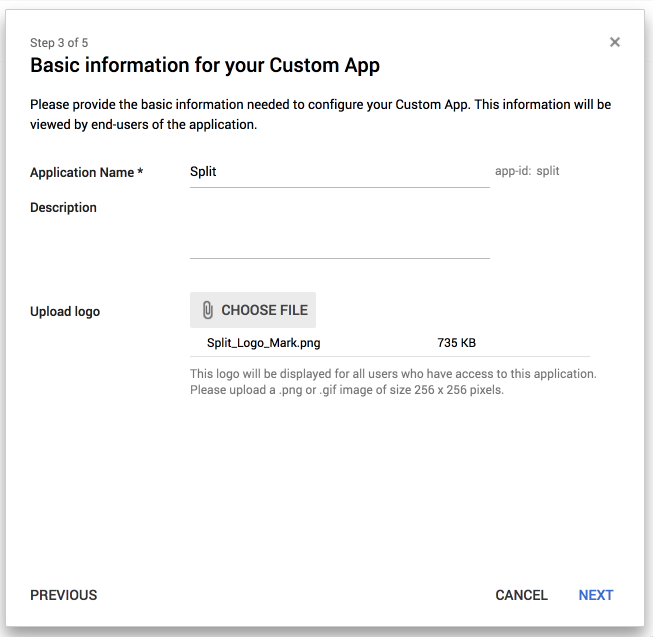Screen dimensions: 653x637
Task: Close the Custom App dialog with X
Action: click(615, 42)
